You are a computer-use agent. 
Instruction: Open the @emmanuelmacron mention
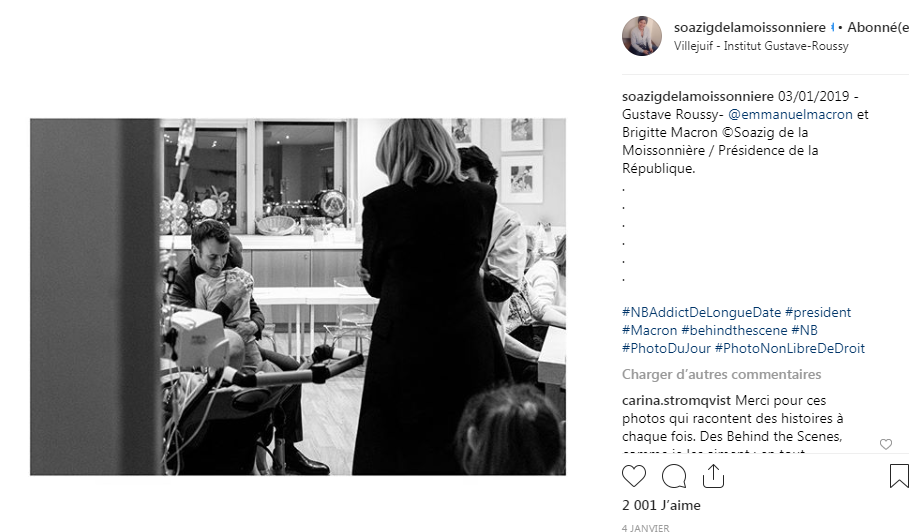[790, 114]
